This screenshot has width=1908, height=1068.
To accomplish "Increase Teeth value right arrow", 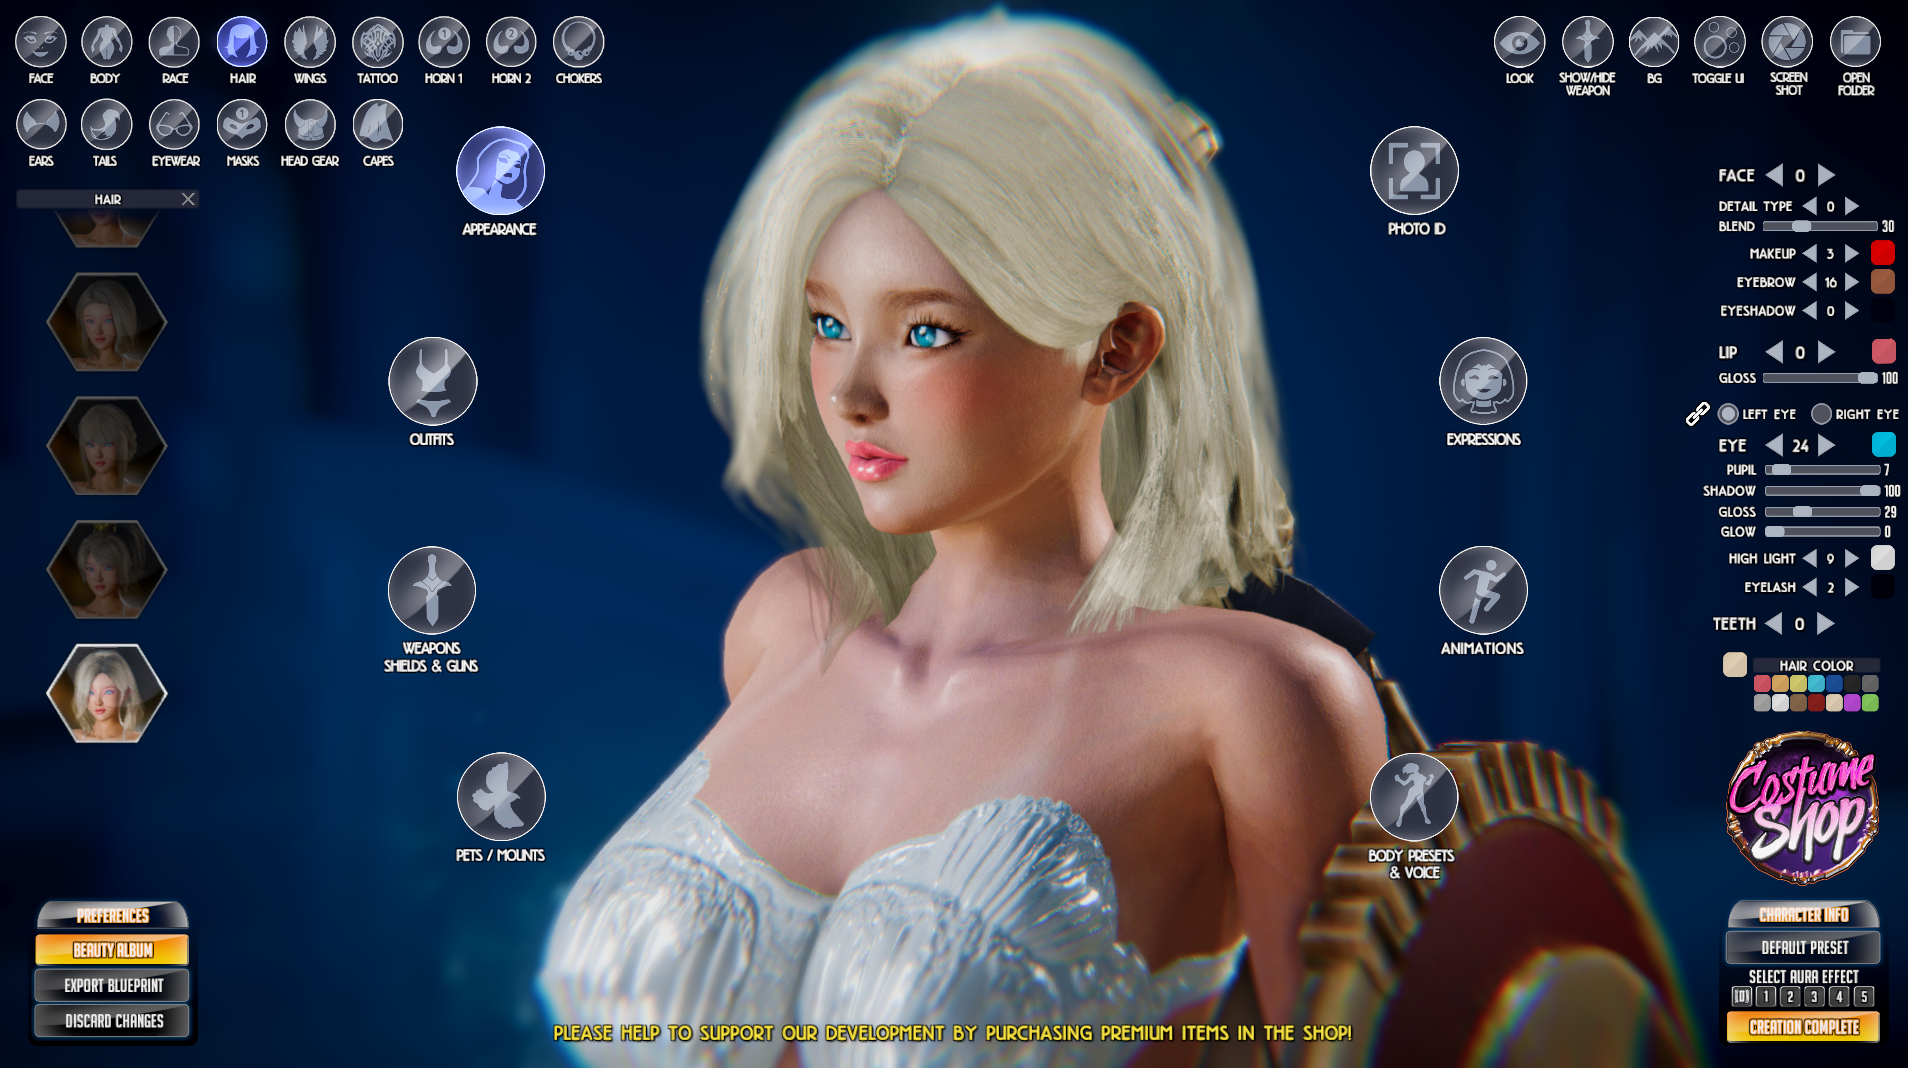I will coord(1826,624).
